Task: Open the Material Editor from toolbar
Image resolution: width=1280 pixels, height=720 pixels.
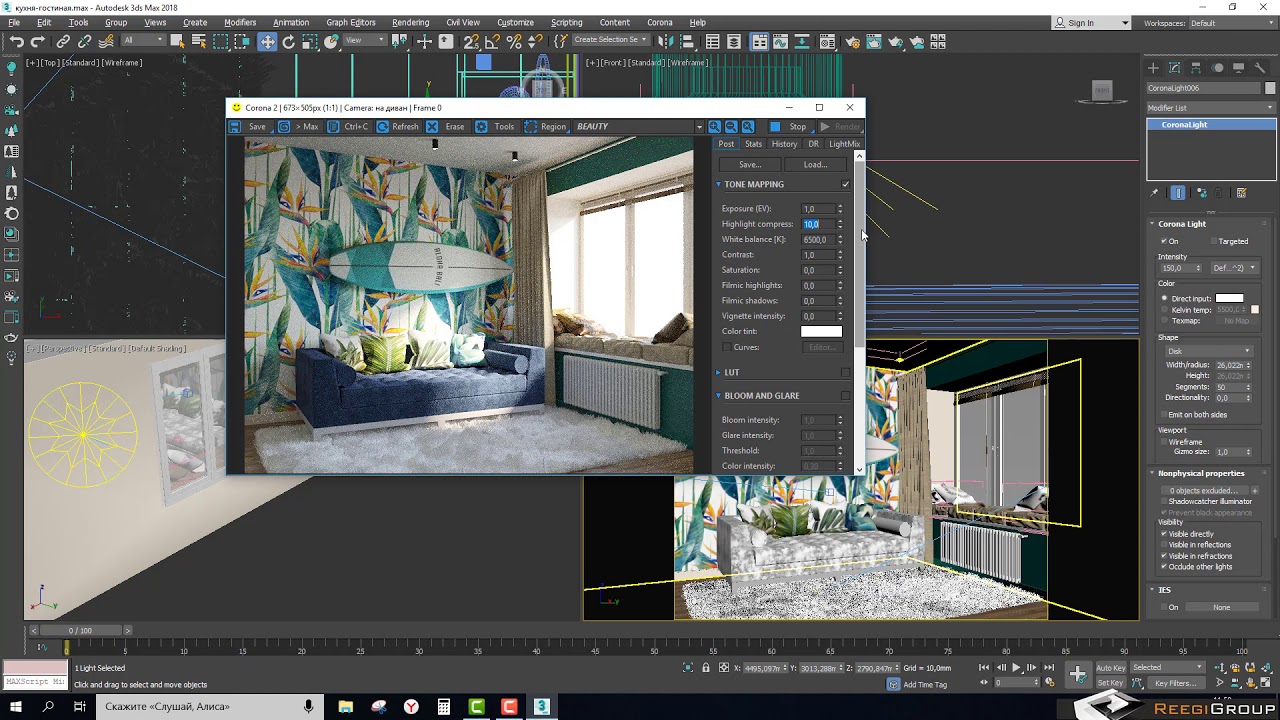Action: click(x=829, y=41)
